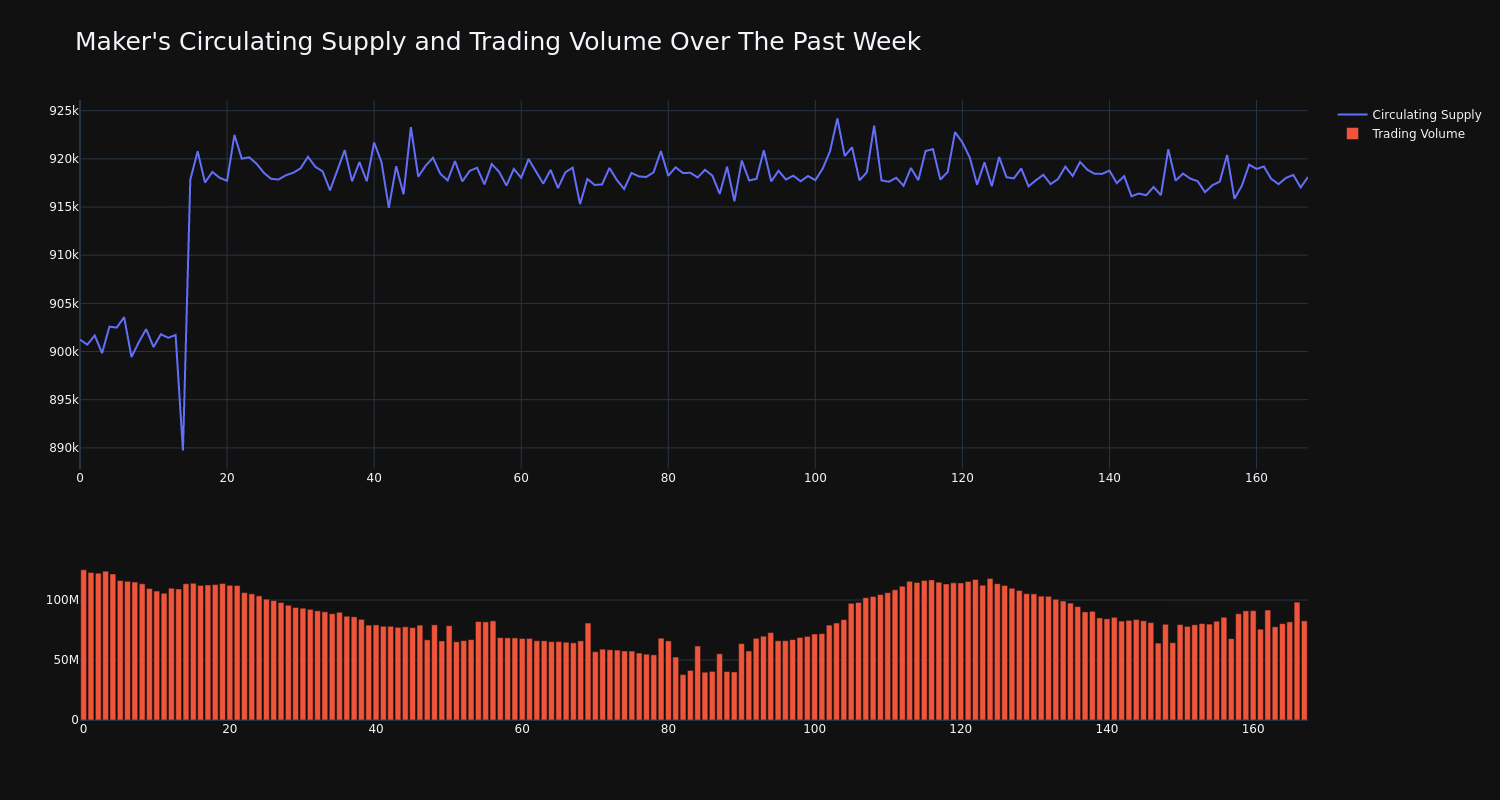Screen dimensions: 1500x800
Task: Click the lowest supply dip near 890k
Action: tap(183, 449)
